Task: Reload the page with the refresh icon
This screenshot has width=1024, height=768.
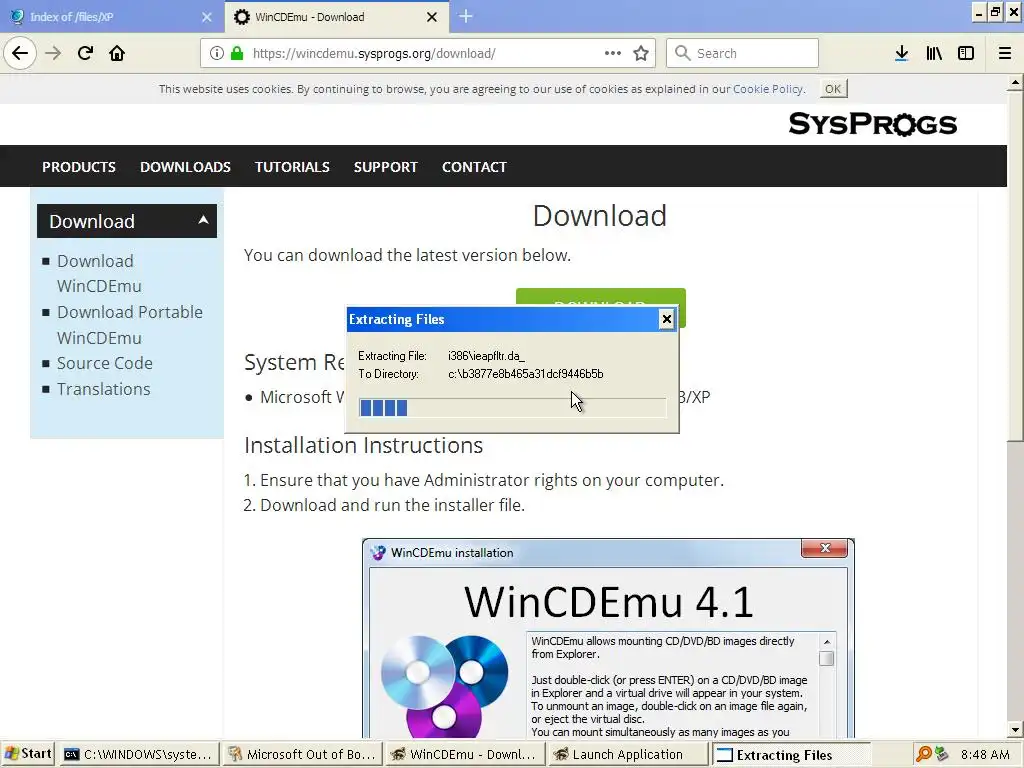Action: pos(85,53)
